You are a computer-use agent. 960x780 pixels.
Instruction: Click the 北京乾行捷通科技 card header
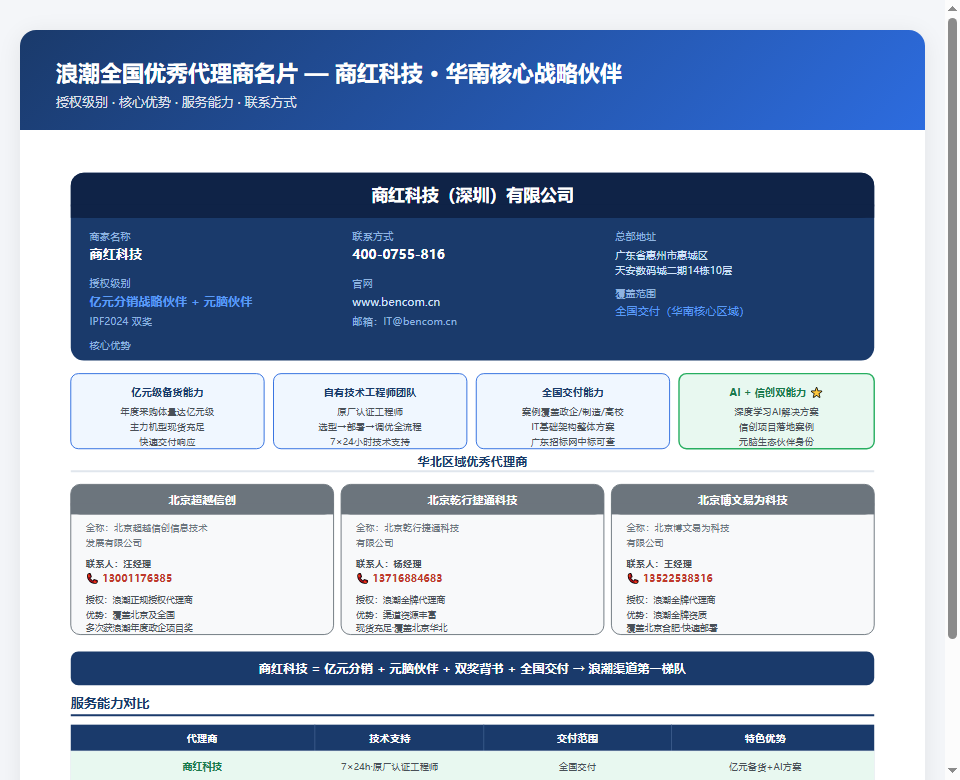coord(472,500)
